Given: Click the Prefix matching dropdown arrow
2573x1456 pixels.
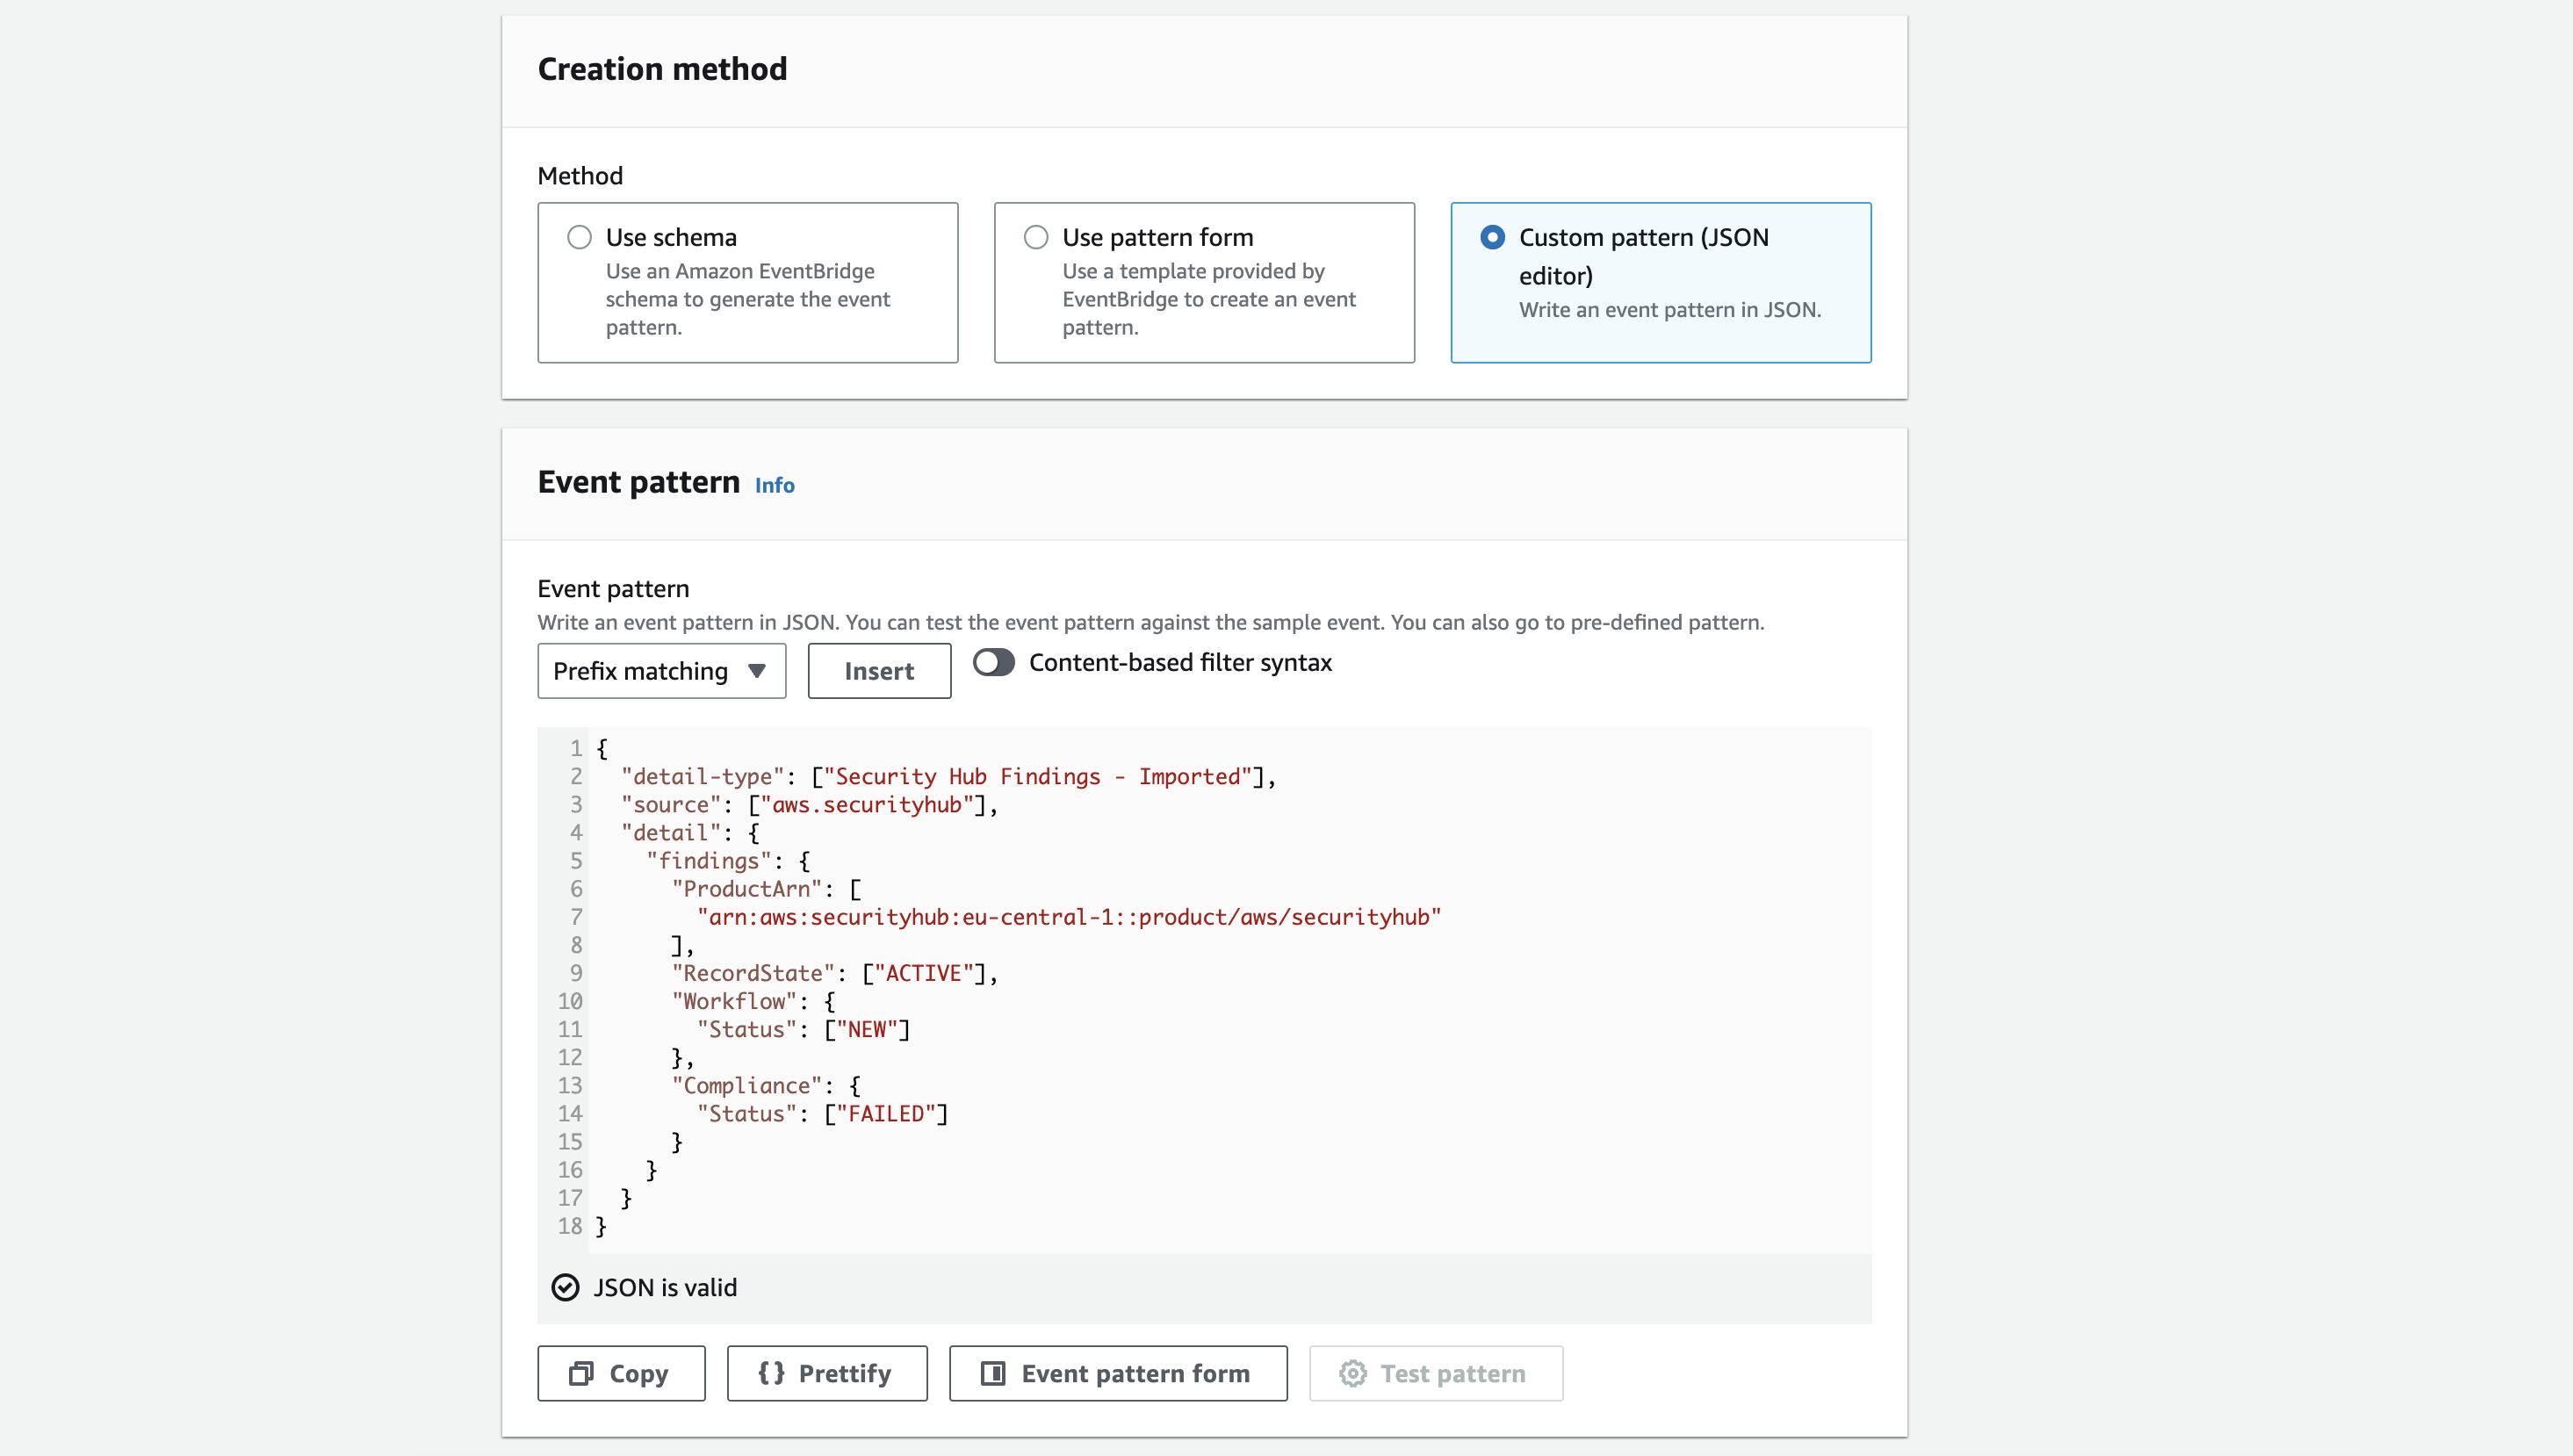Looking at the screenshot, I should [756, 670].
